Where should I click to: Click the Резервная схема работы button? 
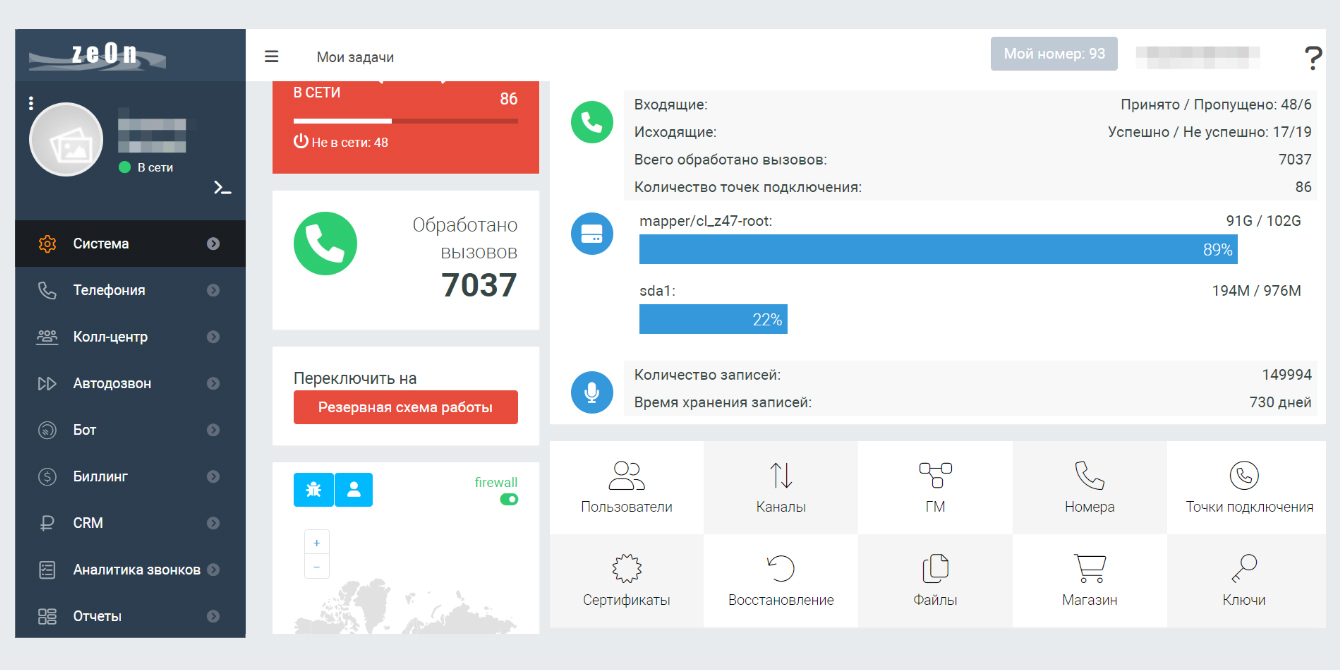tap(406, 407)
